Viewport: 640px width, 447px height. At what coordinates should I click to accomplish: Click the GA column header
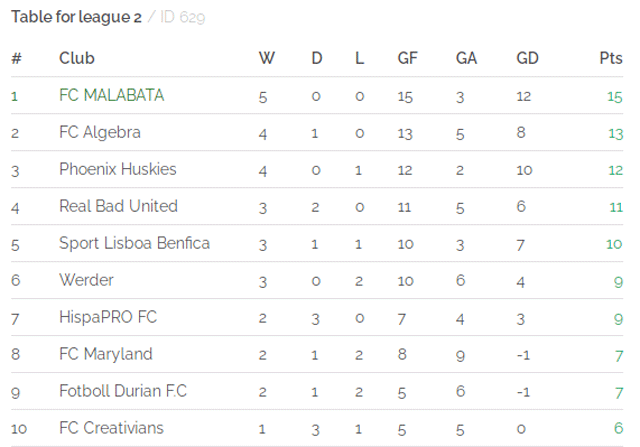click(466, 58)
